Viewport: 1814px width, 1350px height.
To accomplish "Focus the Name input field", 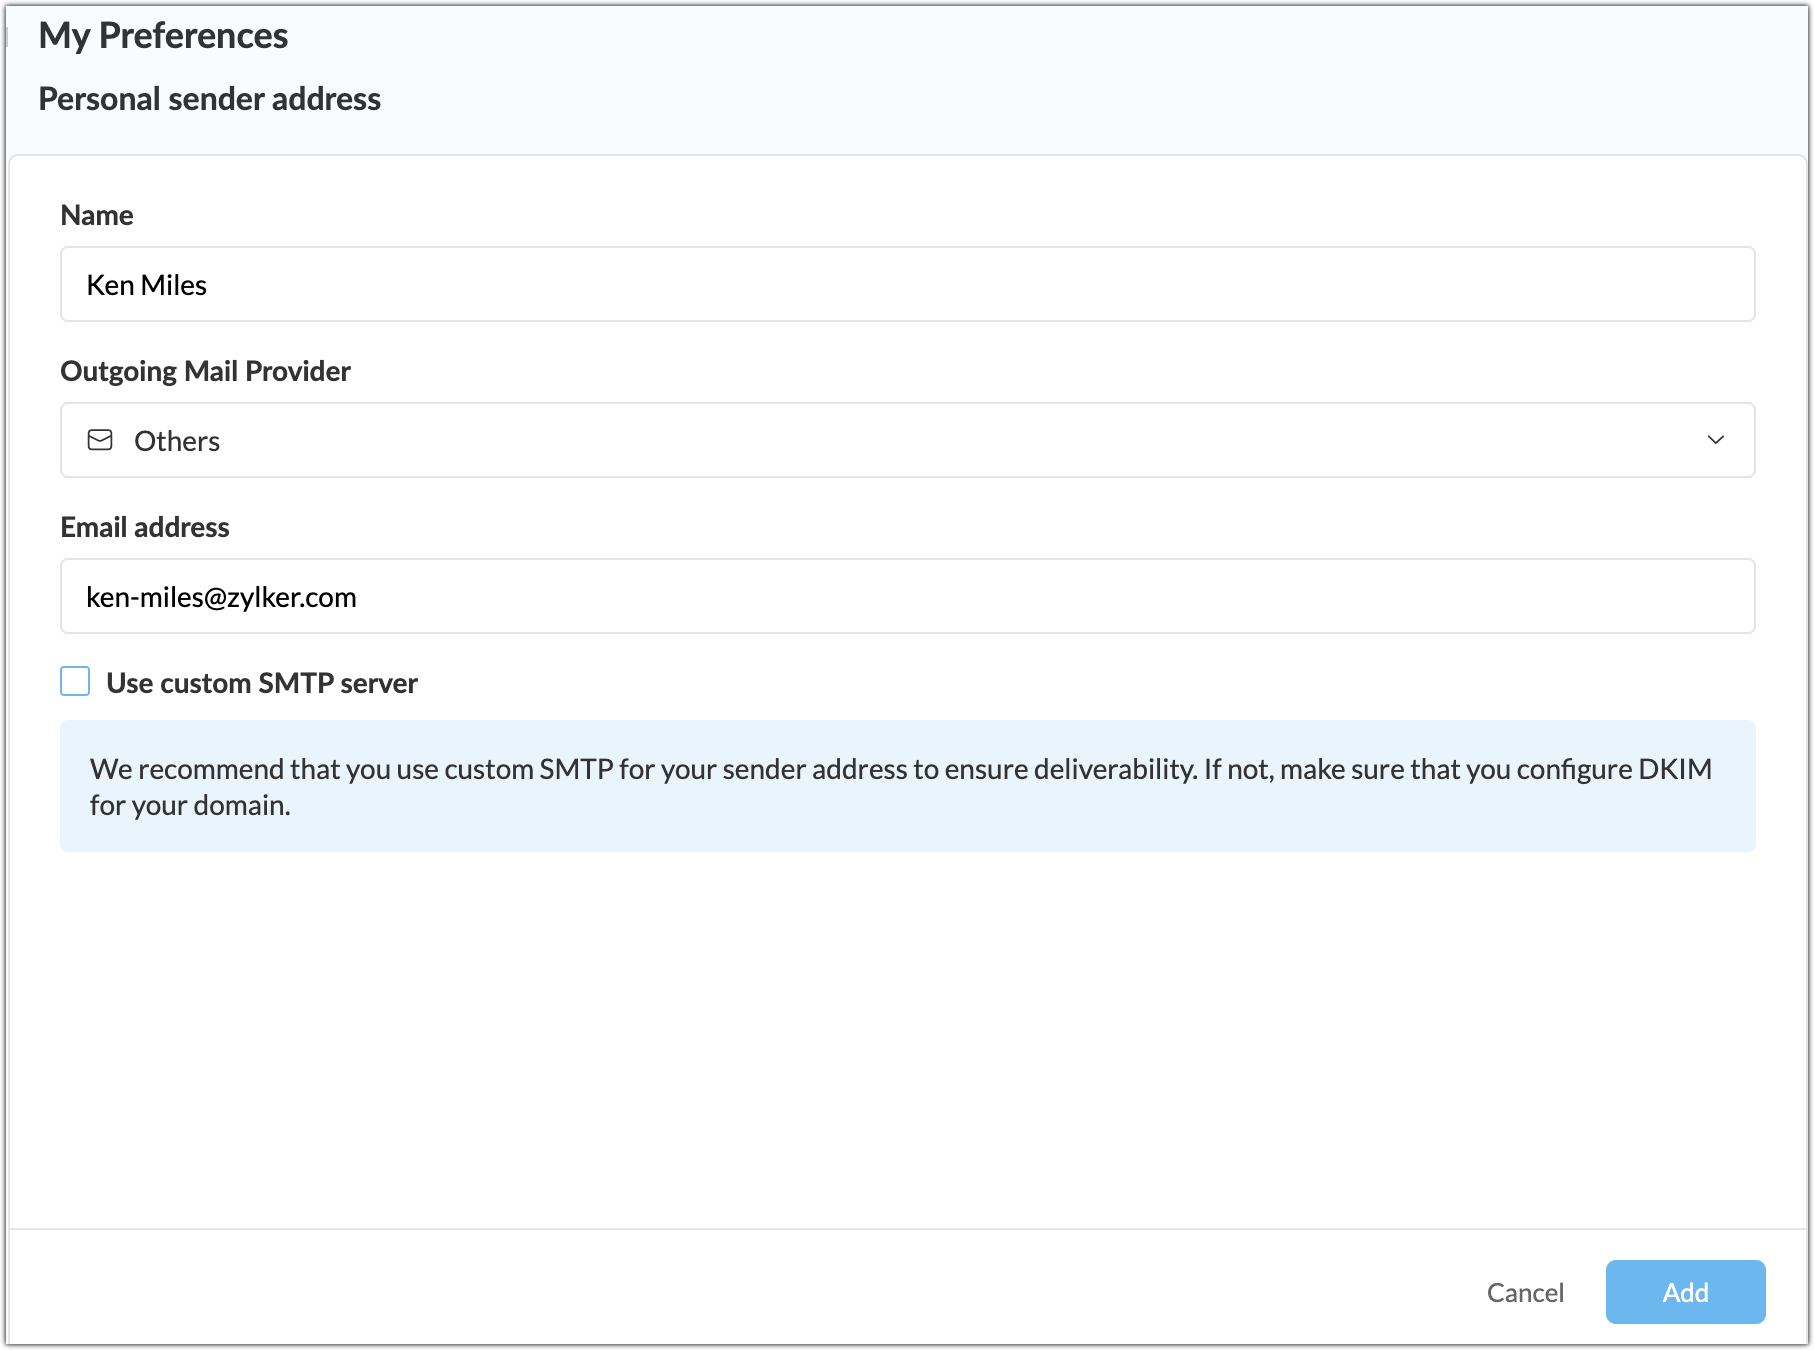I will click(906, 285).
